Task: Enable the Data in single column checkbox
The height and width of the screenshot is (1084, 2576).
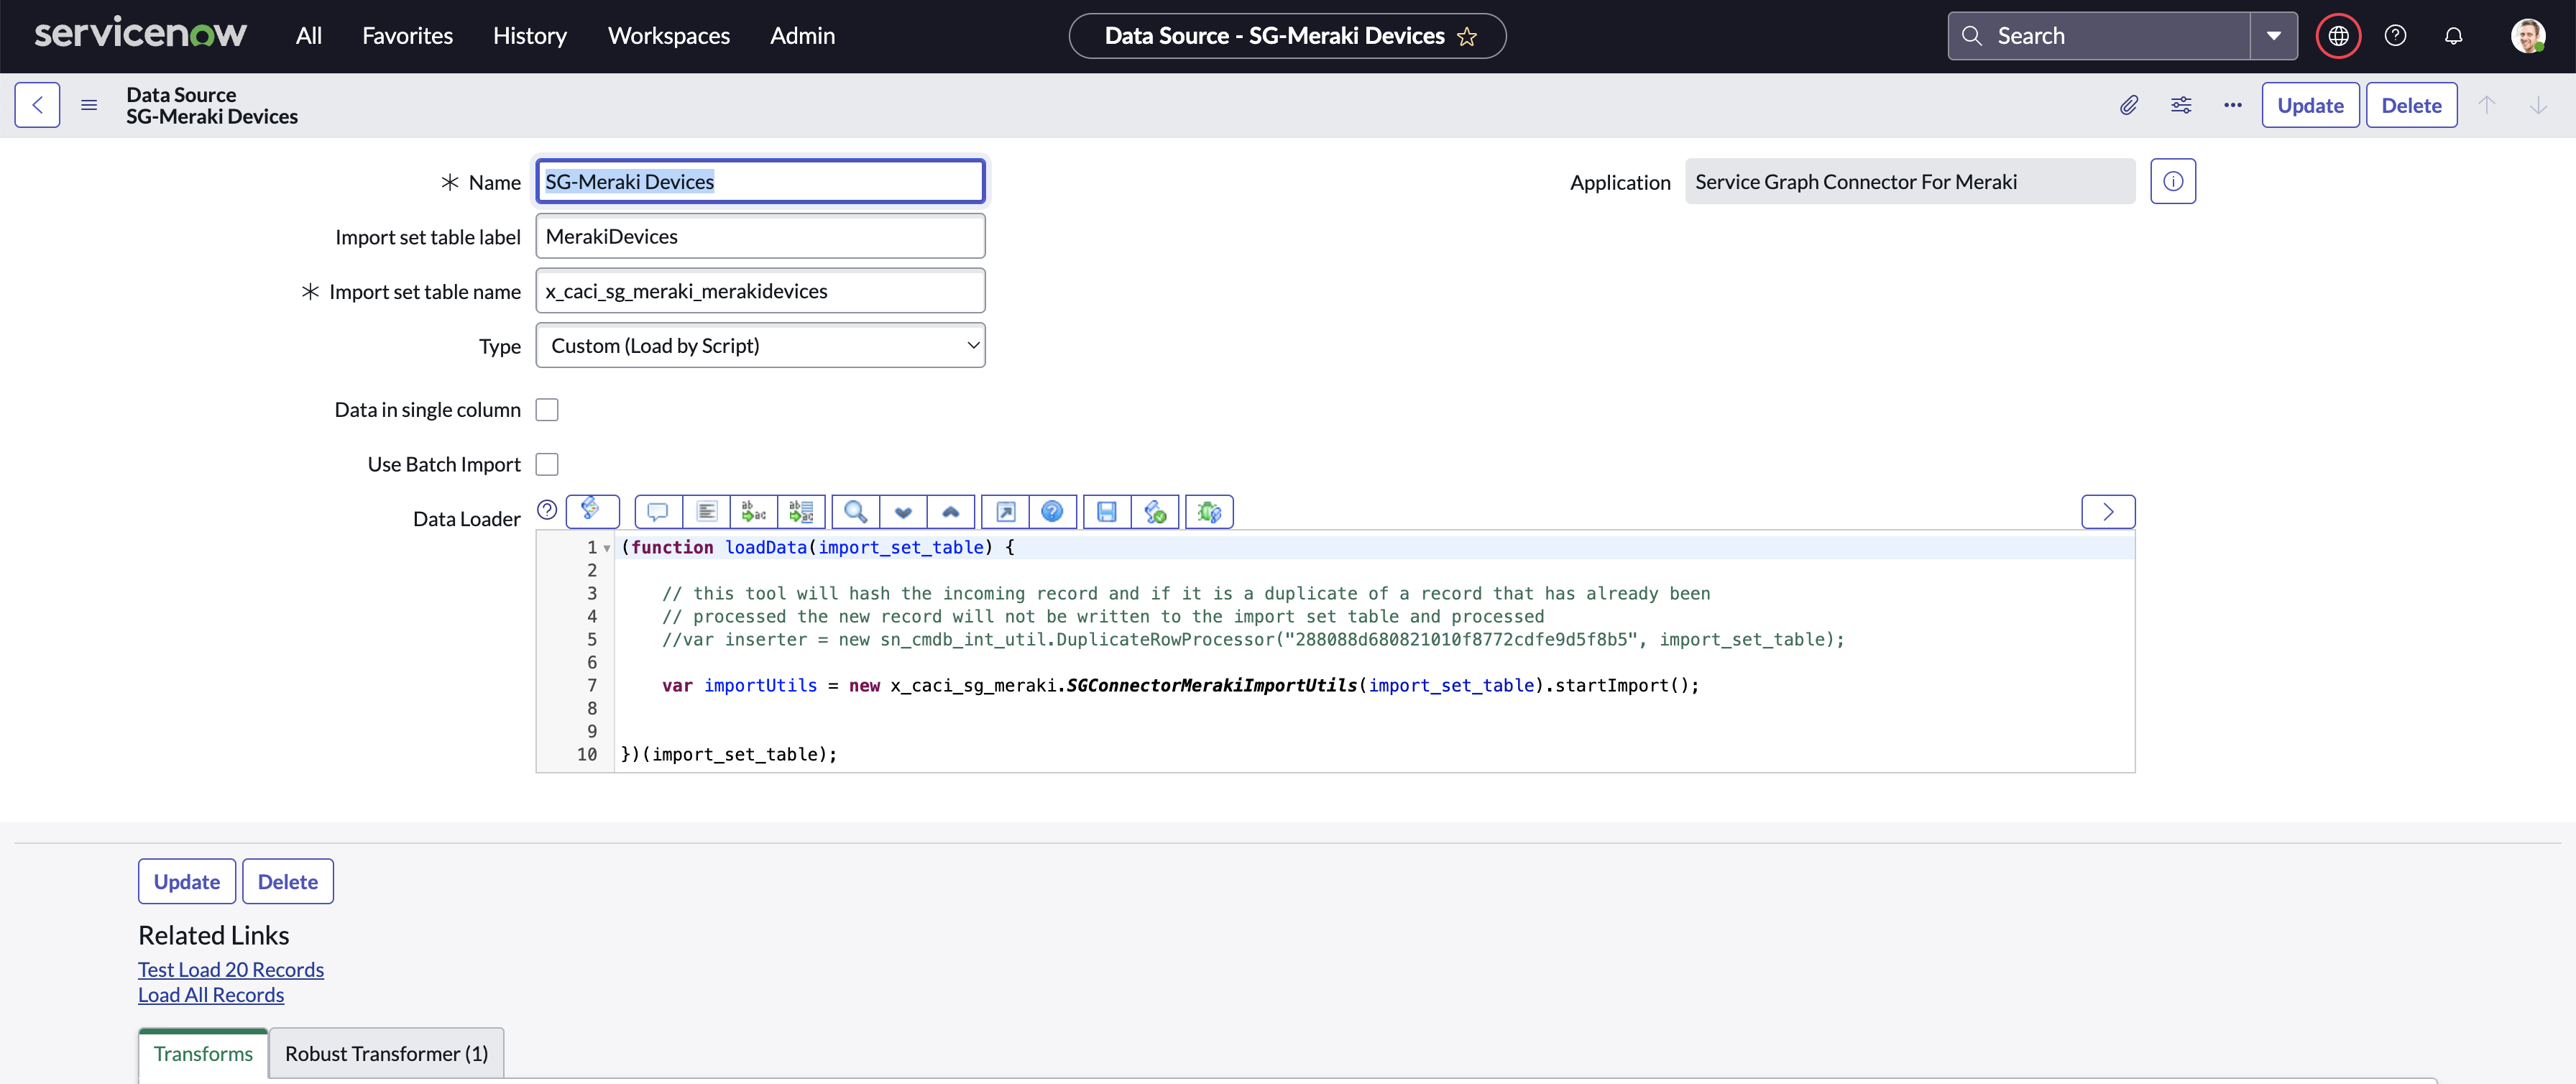Action: 547,409
